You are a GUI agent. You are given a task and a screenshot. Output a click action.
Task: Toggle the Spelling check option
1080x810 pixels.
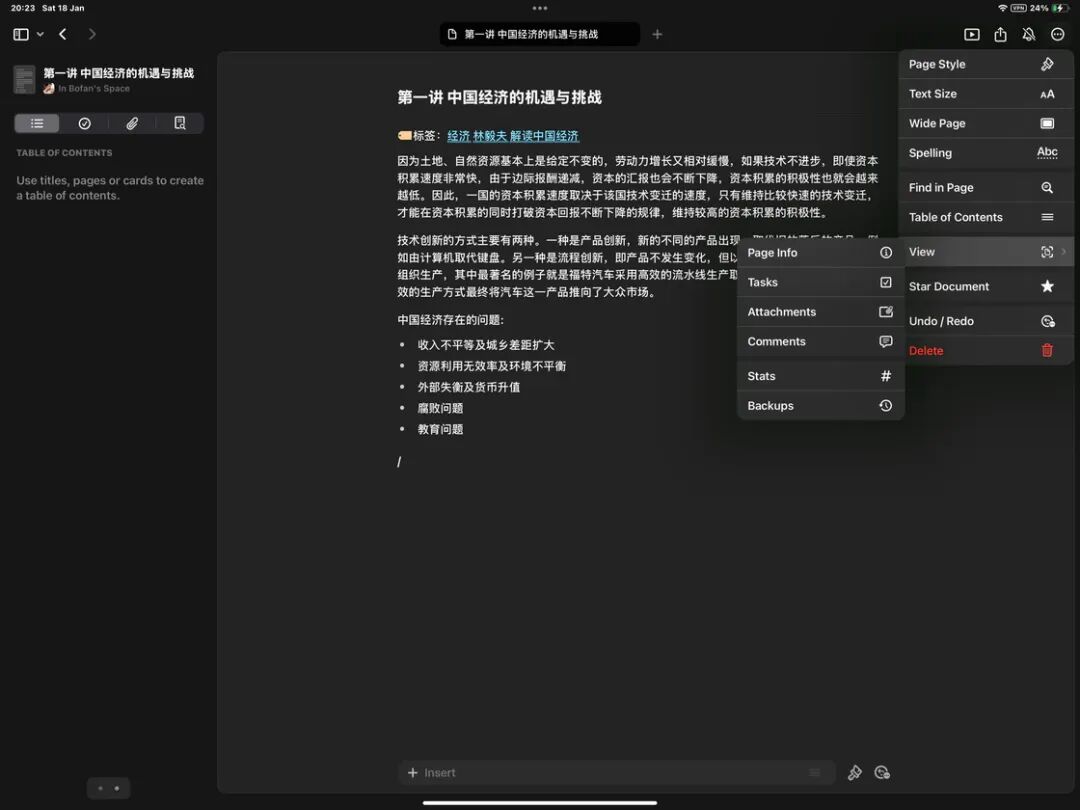coord(986,153)
